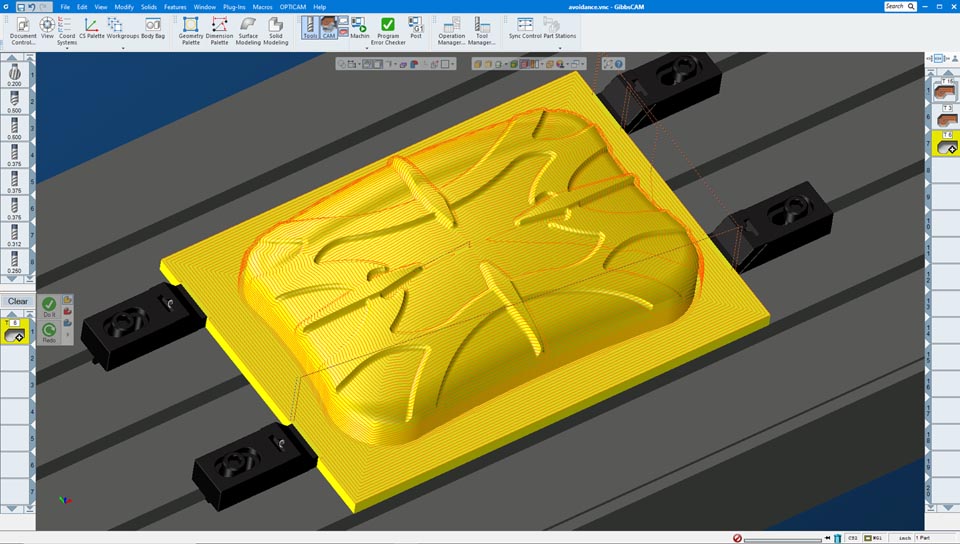Toggle the CAM palette button
Screen dimensions: 960x544
pos(329,28)
